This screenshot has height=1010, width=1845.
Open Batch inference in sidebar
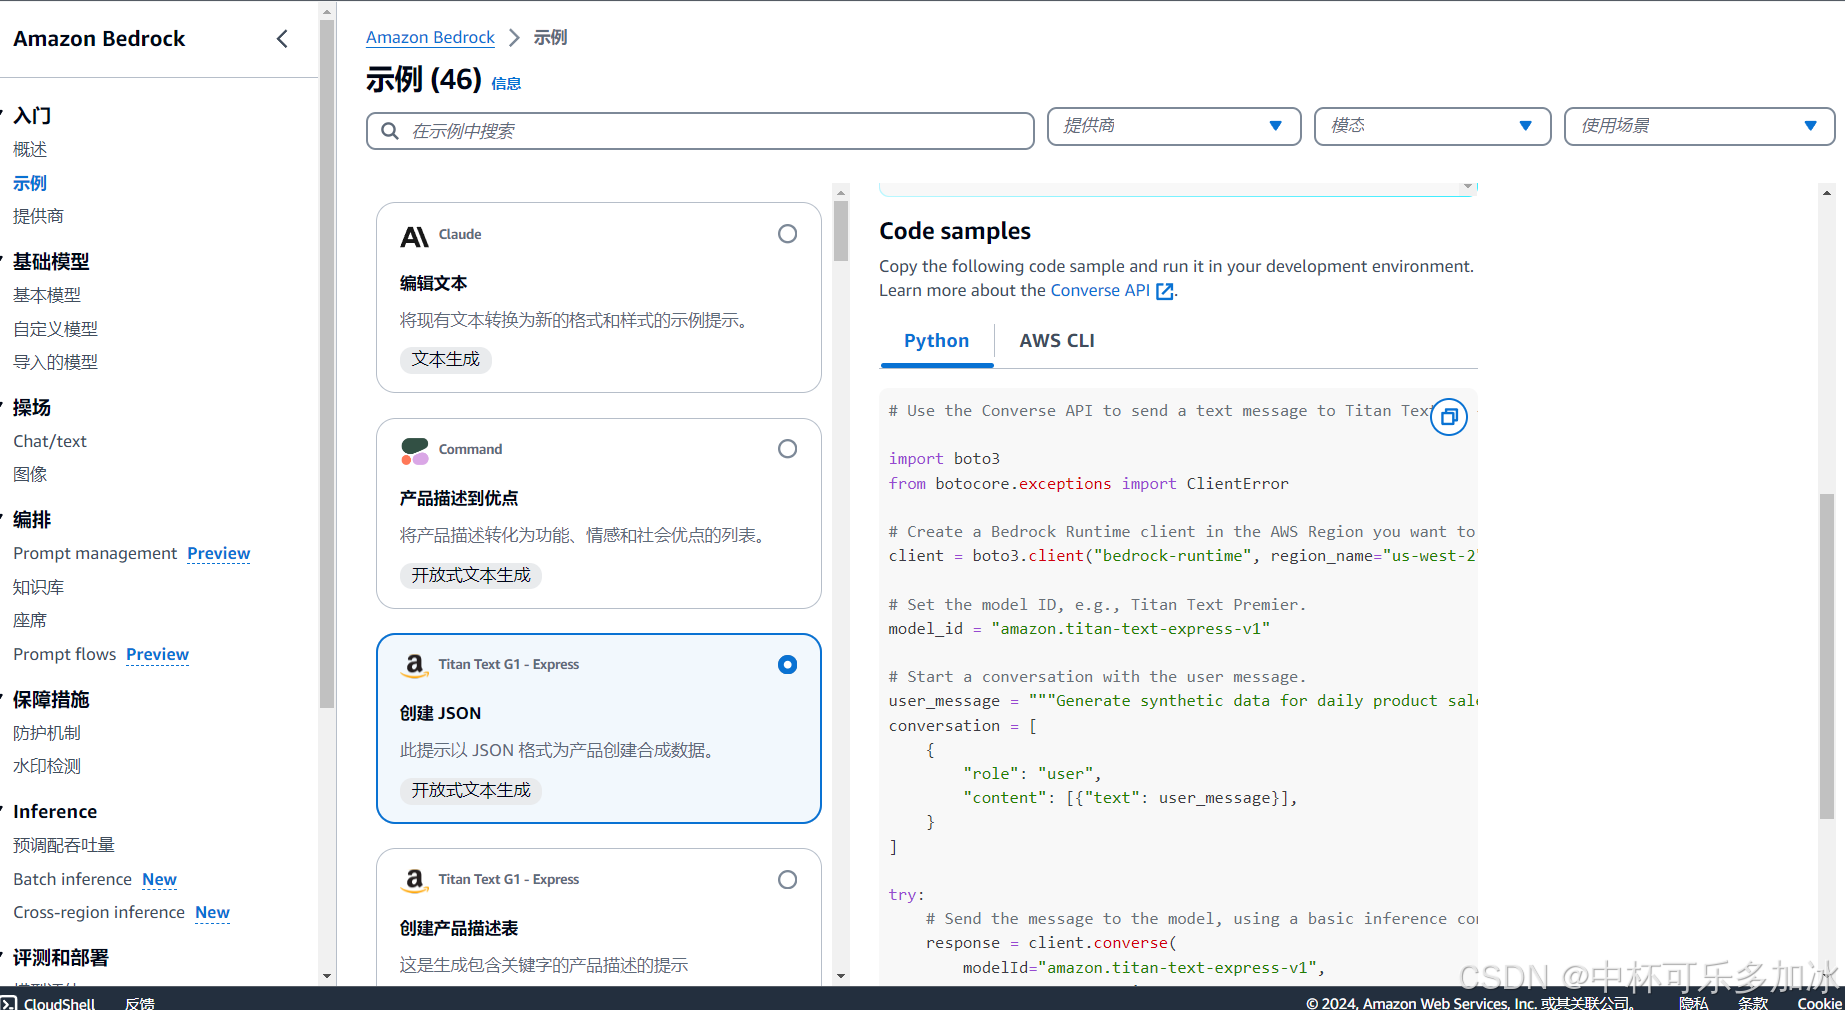tap(72, 879)
